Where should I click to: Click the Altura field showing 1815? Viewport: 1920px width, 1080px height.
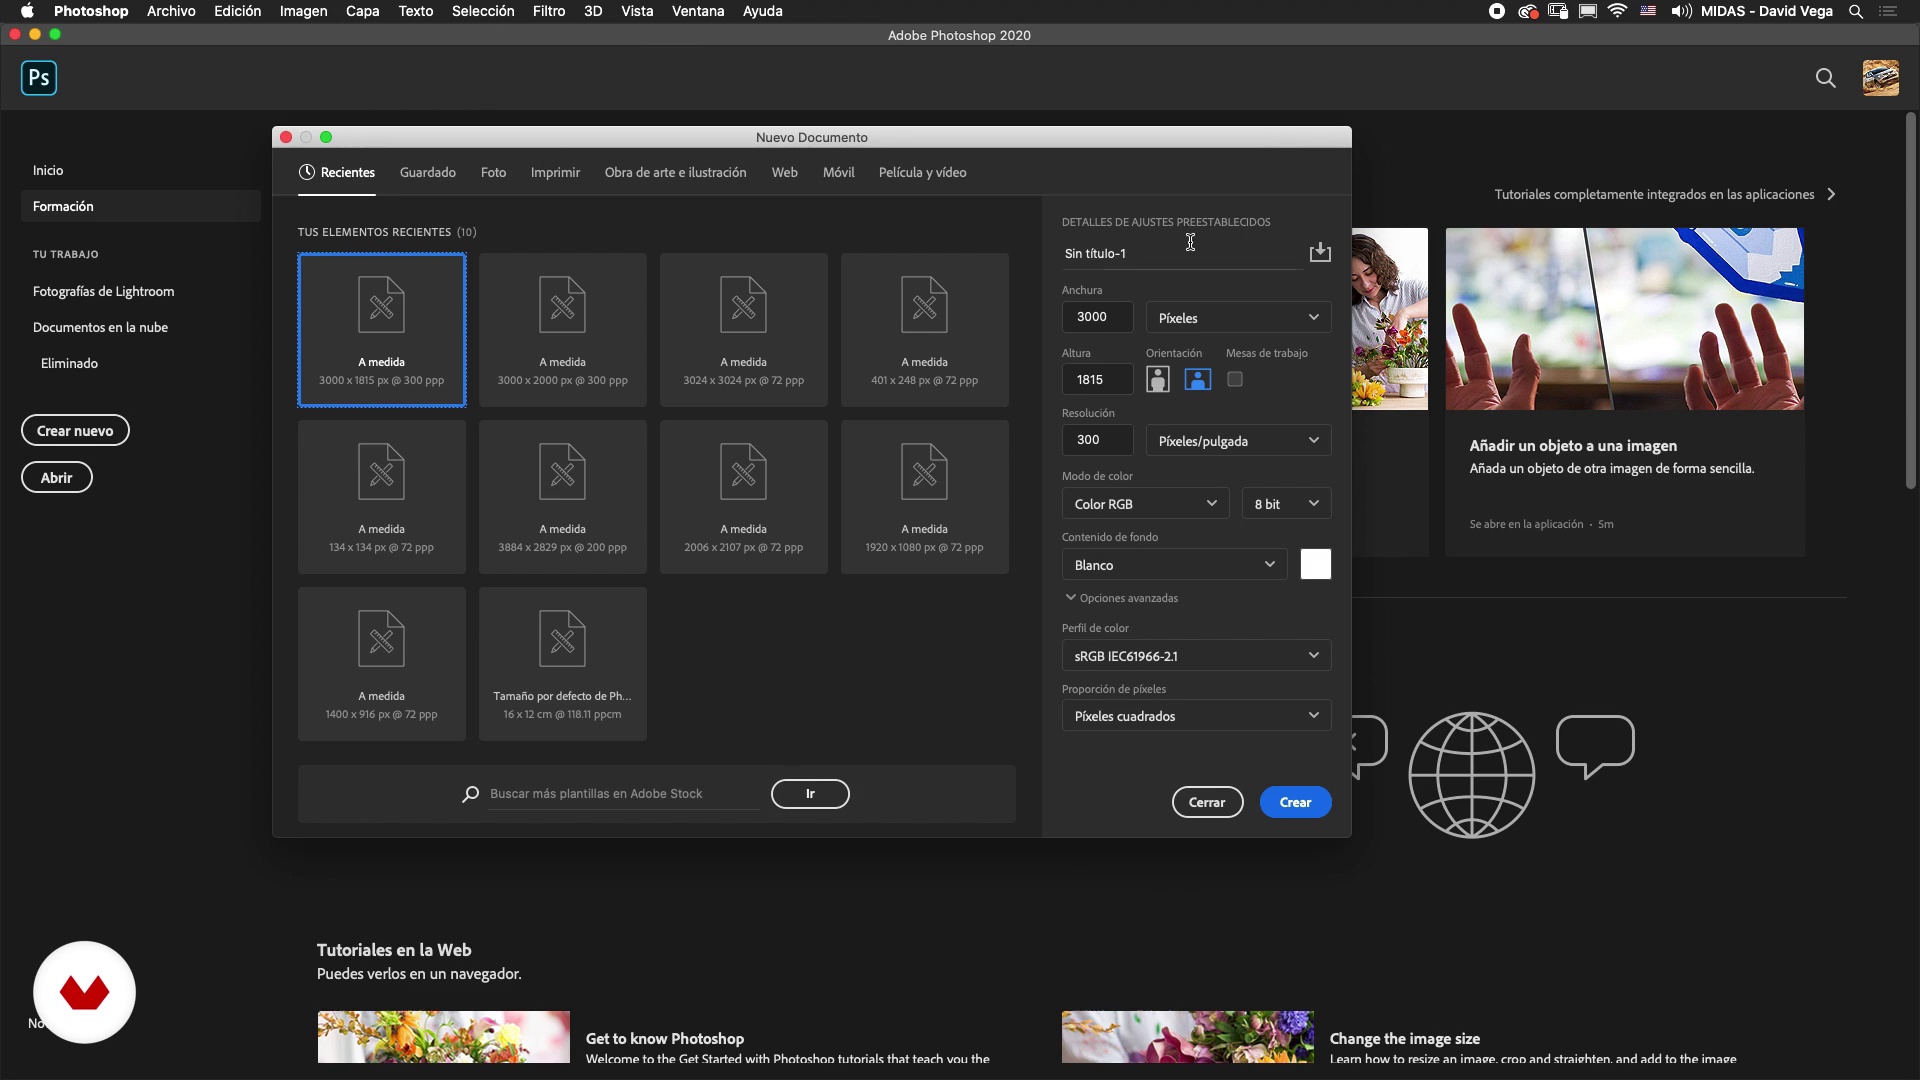[x=1097, y=379]
